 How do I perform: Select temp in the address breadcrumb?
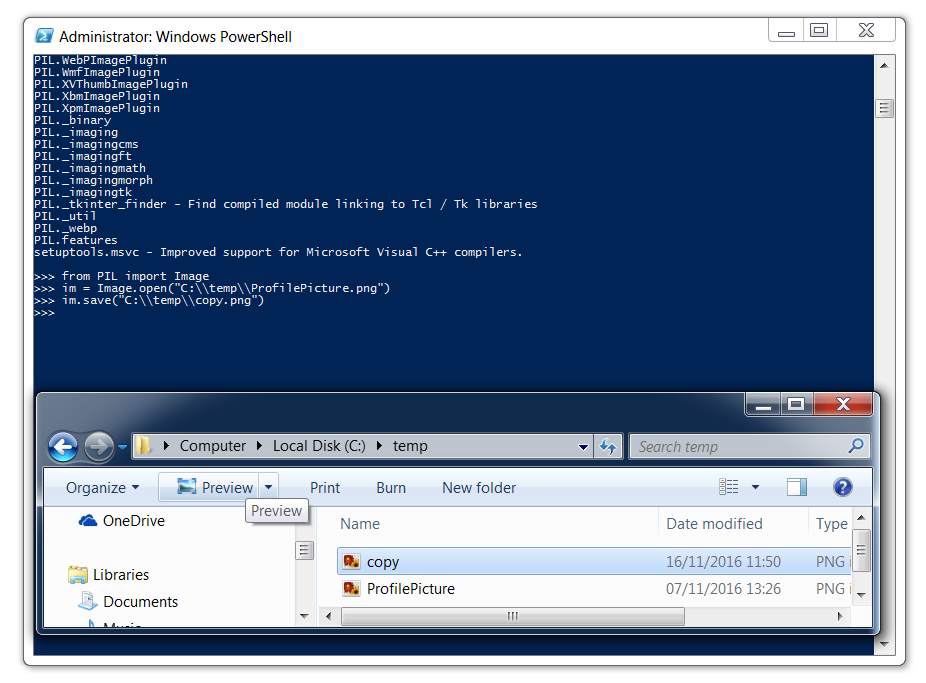point(410,446)
